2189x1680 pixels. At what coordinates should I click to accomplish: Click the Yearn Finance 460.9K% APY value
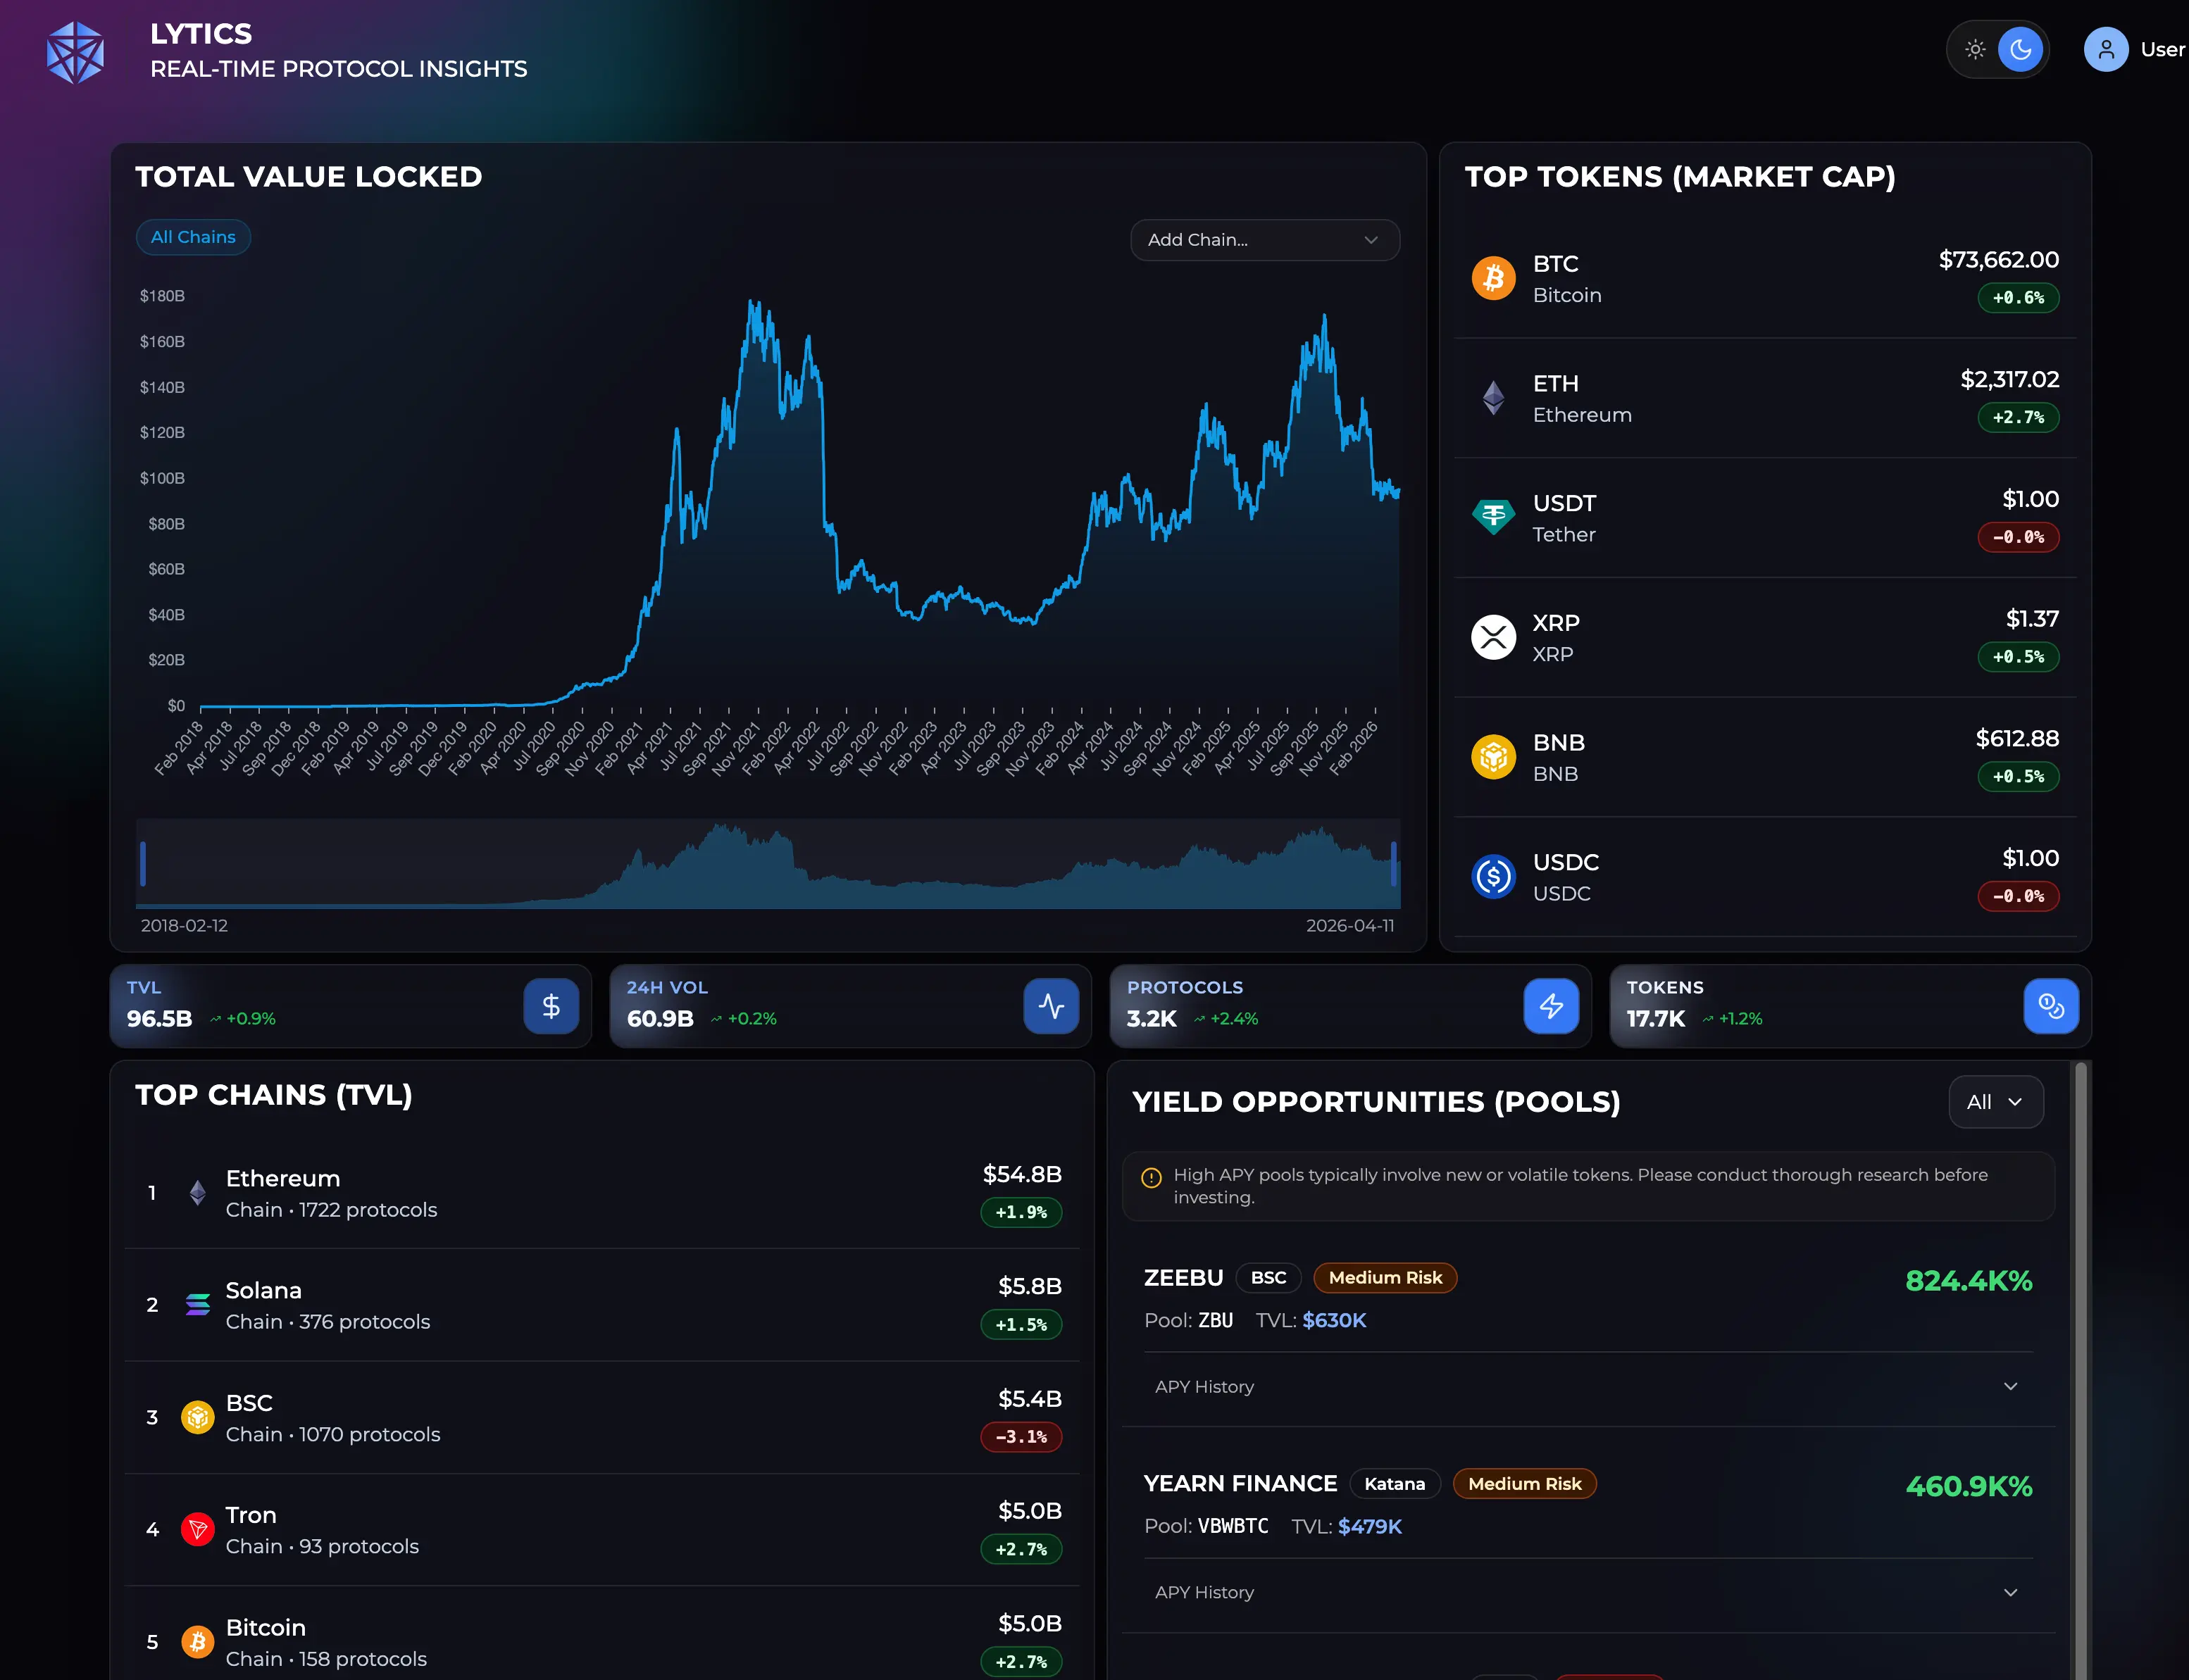(1968, 1487)
